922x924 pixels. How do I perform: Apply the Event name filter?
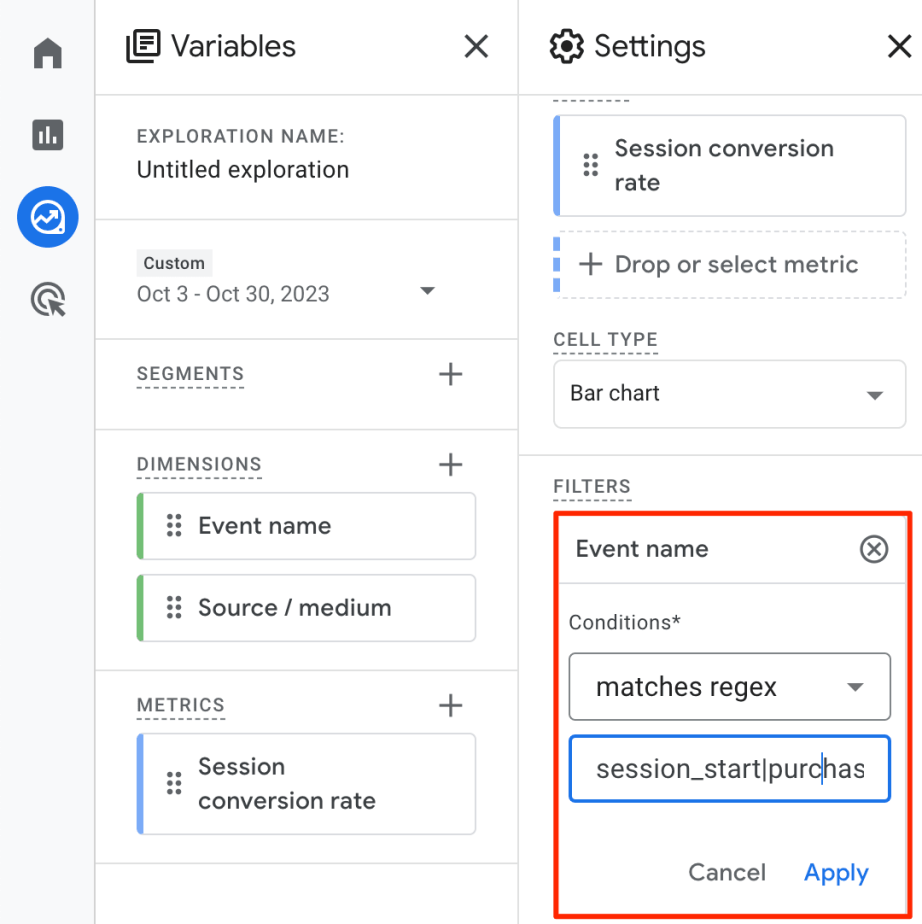pos(836,872)
